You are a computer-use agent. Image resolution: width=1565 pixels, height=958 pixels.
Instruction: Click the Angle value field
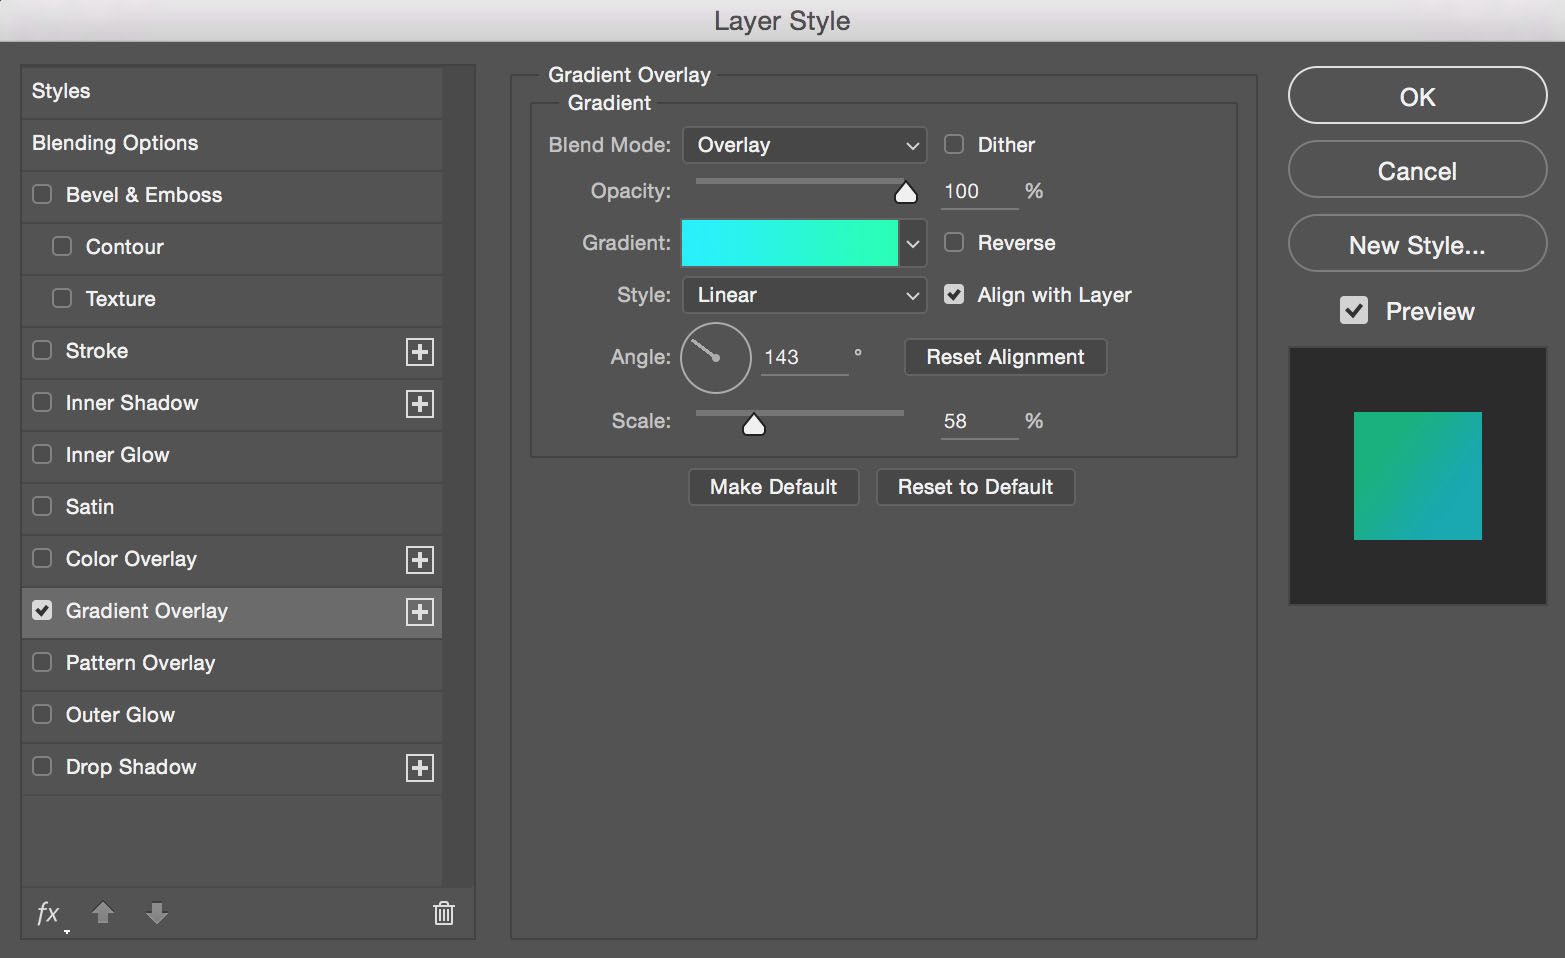click(804, 357)
